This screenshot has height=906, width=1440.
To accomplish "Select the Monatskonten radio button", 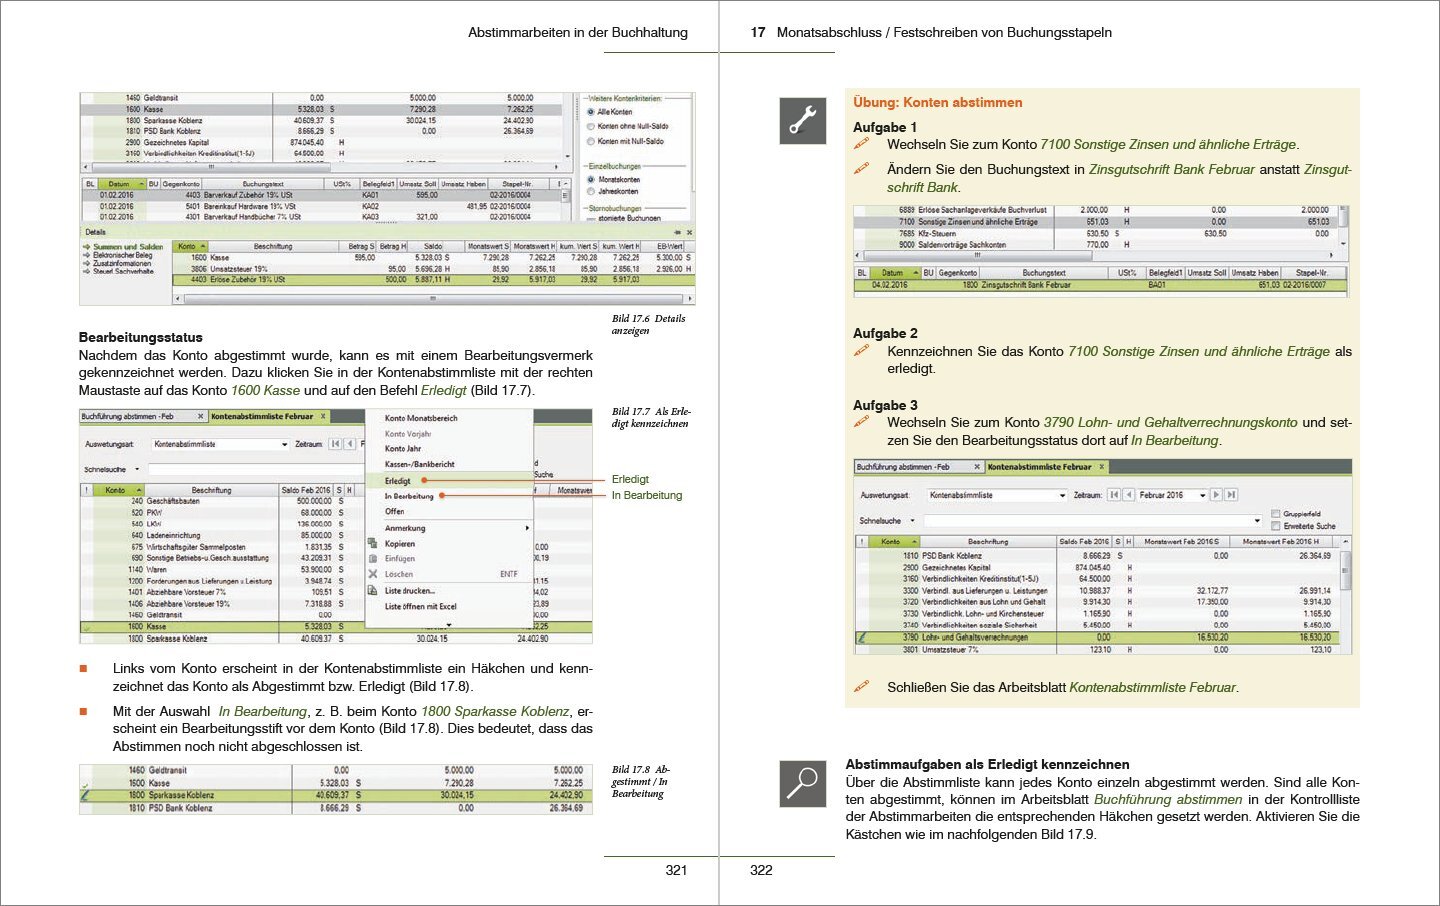I will (x=591, y=180).
